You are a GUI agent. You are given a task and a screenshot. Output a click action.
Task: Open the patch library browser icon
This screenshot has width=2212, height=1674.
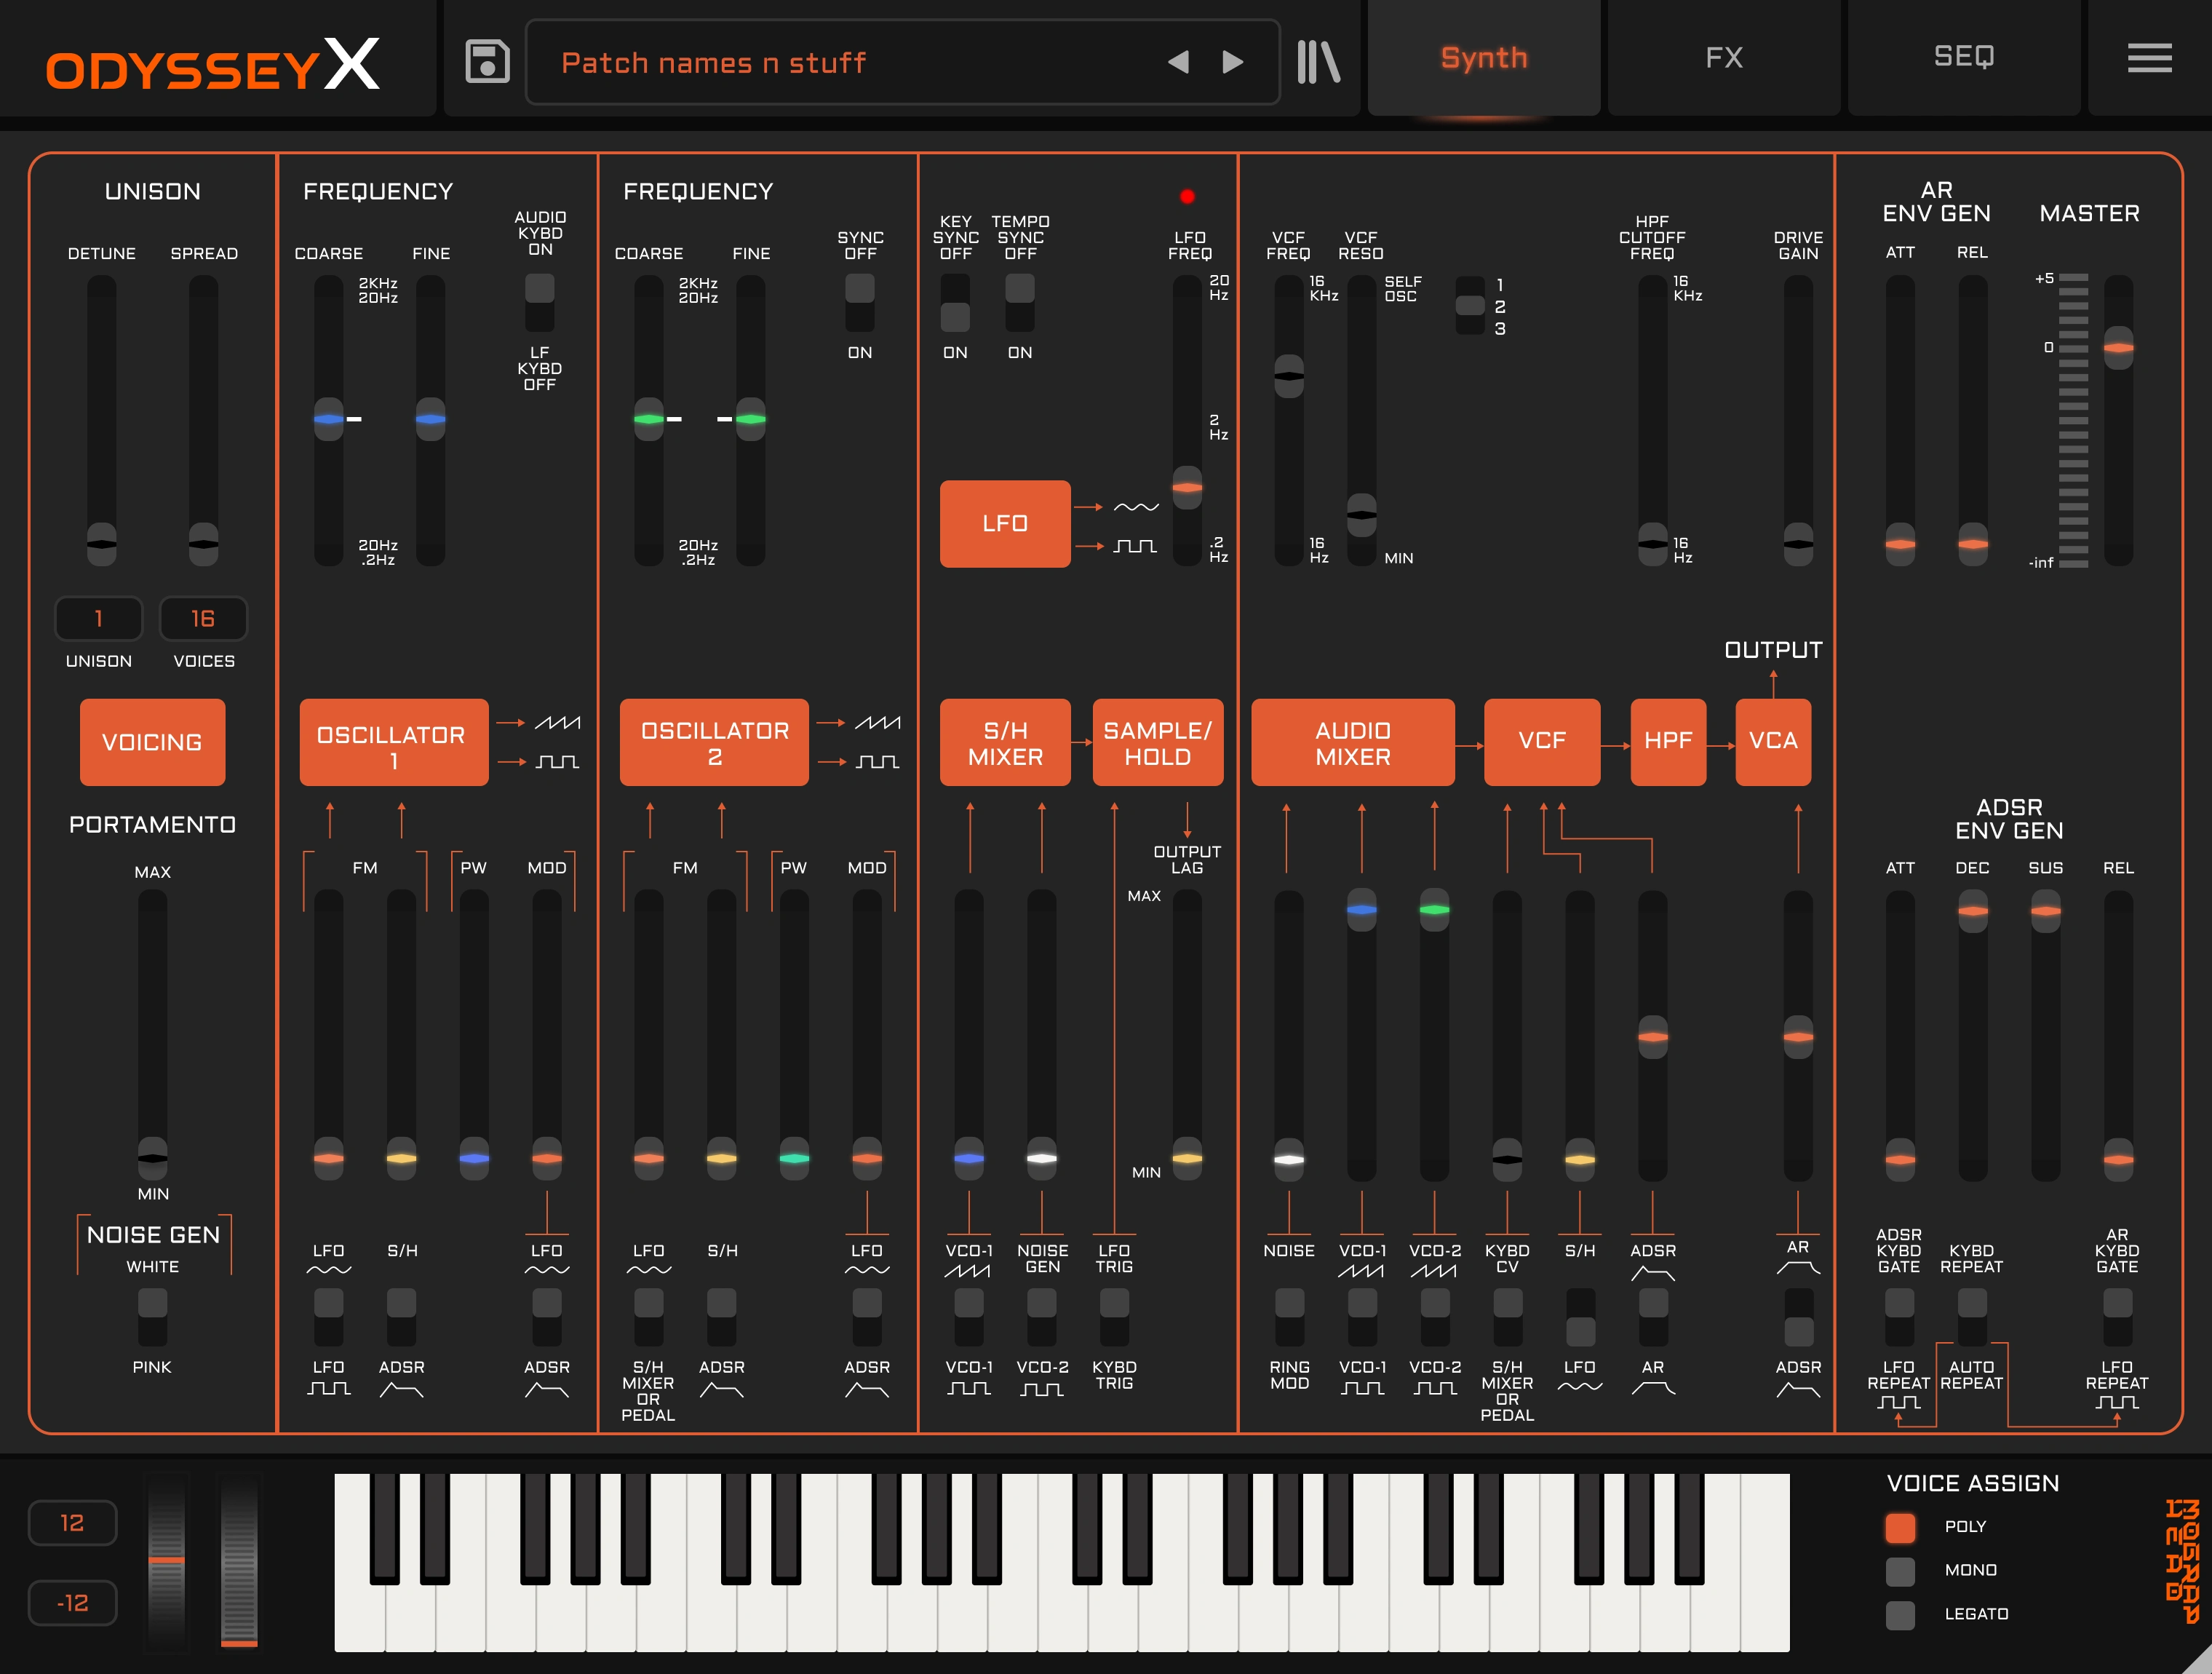[x=1318, y=61]
